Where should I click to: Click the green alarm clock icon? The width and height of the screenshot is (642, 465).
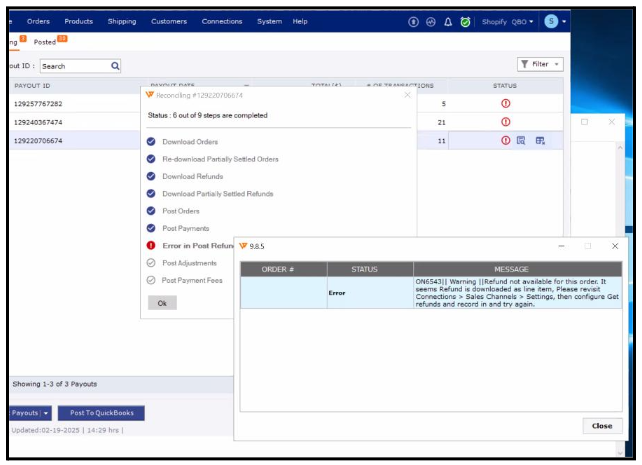pos(465,21)
